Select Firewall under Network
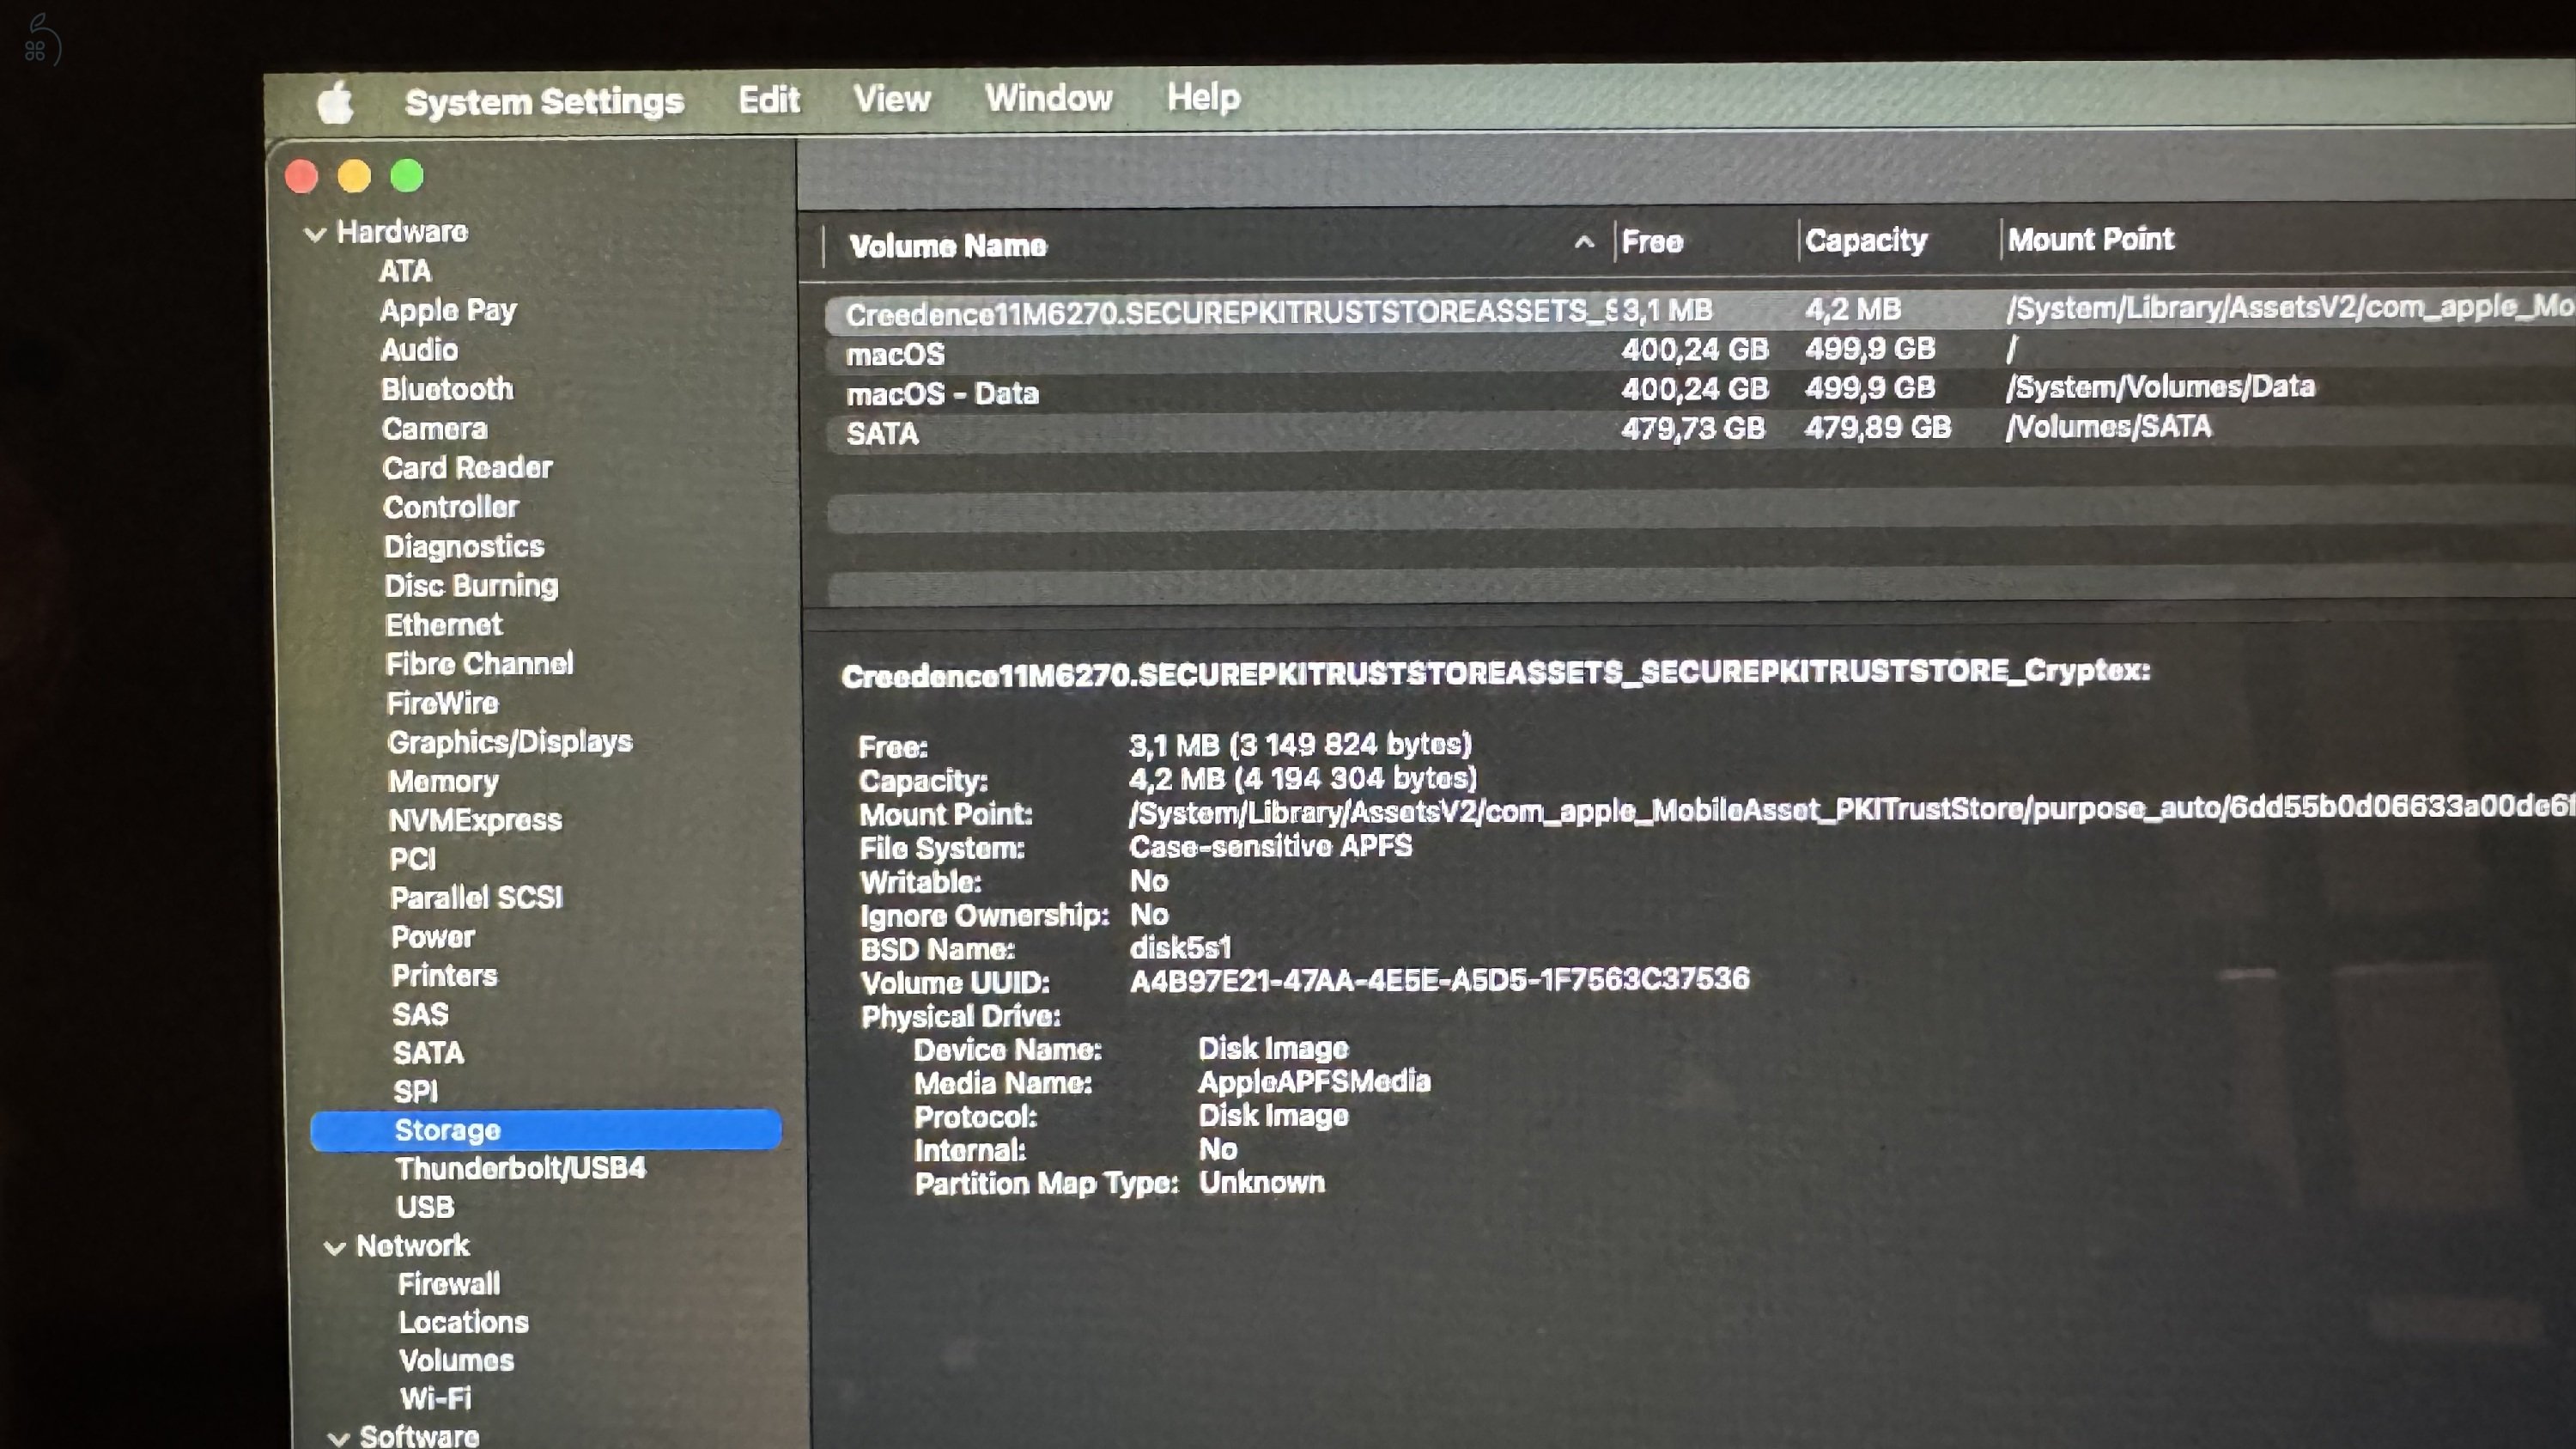This screenshot has width=2576, height=1449. click(x=449, y=1285)
